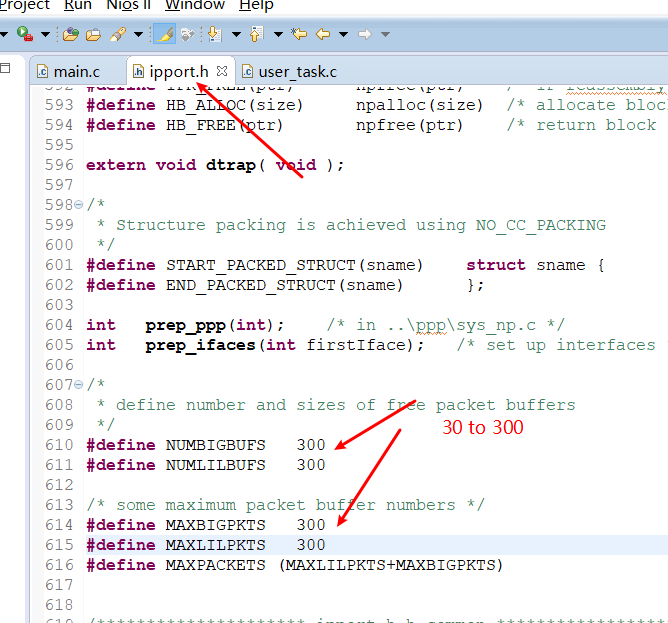Viewport: 668px width, 623px height.
Task: Click line number 596 in the gutter
Action: [59, 165]
